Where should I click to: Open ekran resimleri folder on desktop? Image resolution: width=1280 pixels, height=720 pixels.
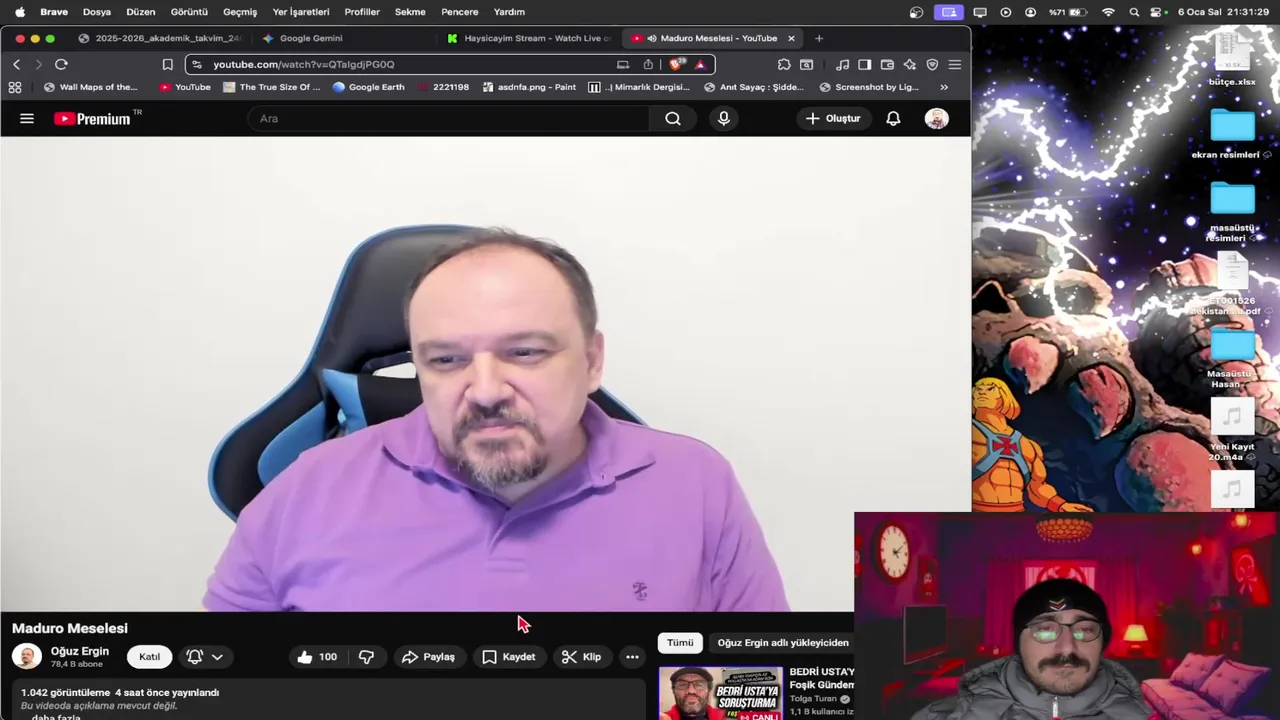1232,134
